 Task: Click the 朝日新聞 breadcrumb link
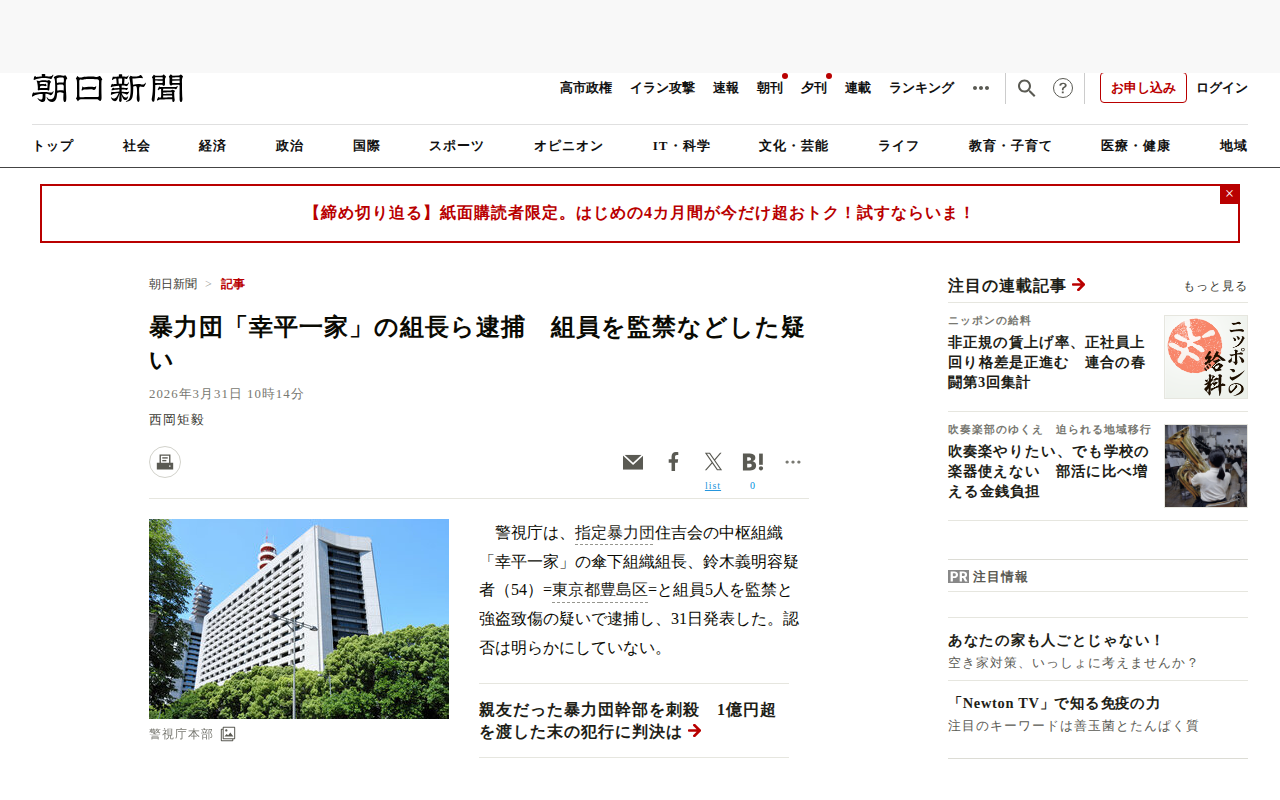pyautogui.click(x=173, y=284)
